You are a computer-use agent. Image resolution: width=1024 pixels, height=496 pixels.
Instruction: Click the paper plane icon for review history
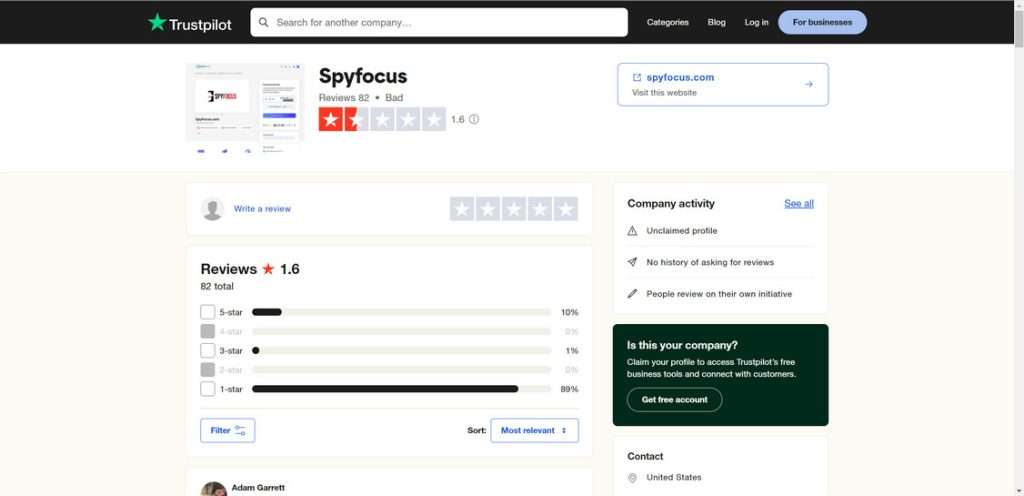632,262
